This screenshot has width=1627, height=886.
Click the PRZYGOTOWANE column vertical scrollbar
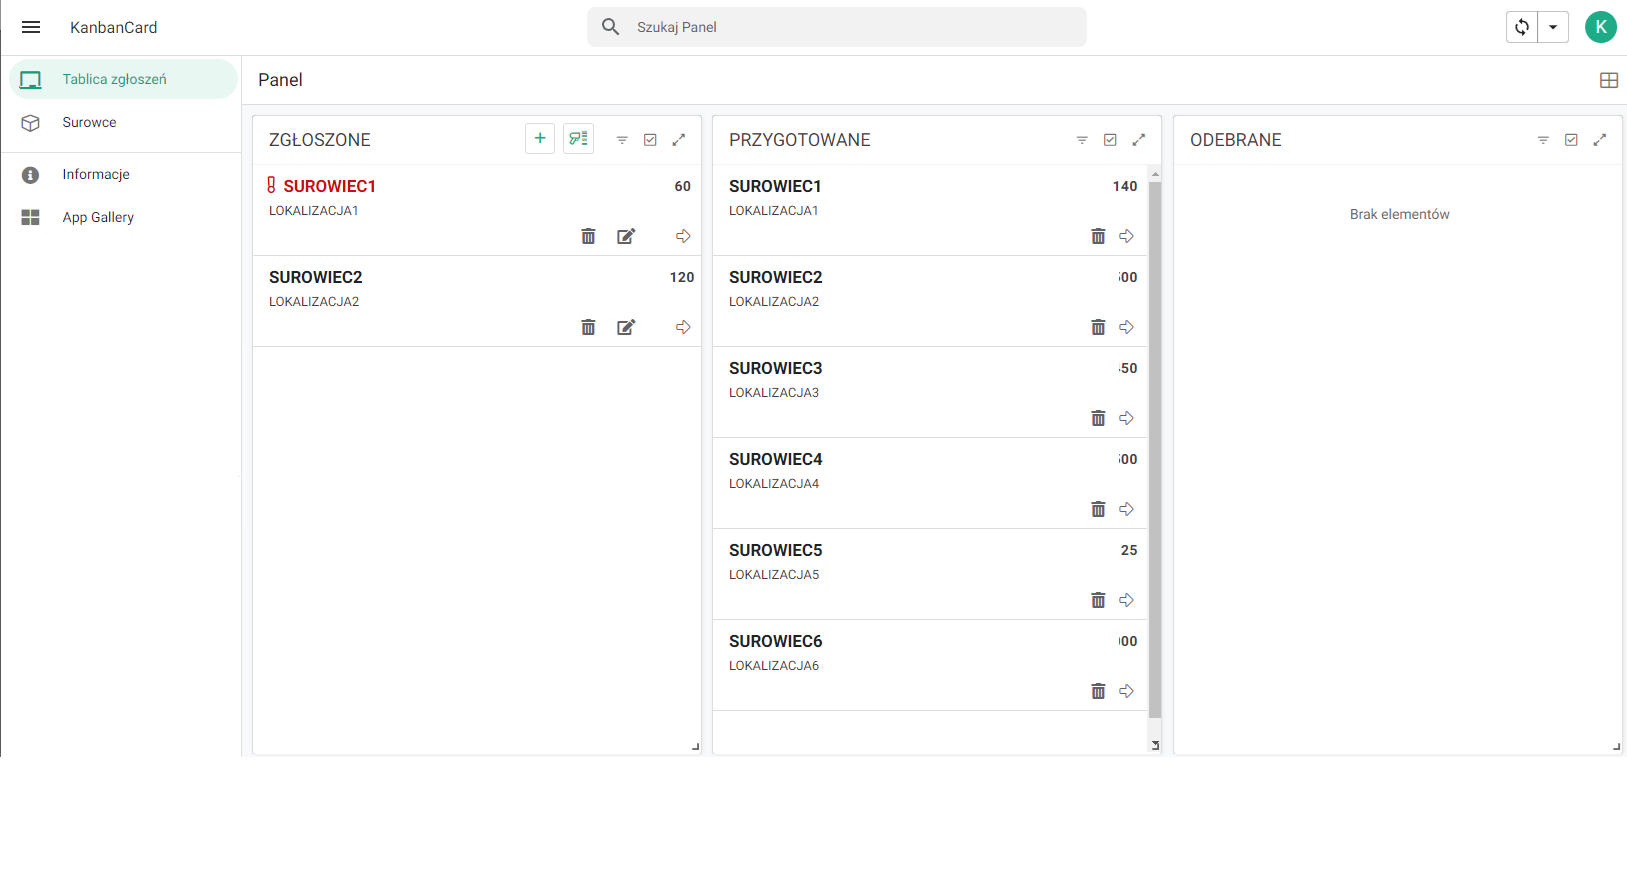click(x=1155, y=450)
